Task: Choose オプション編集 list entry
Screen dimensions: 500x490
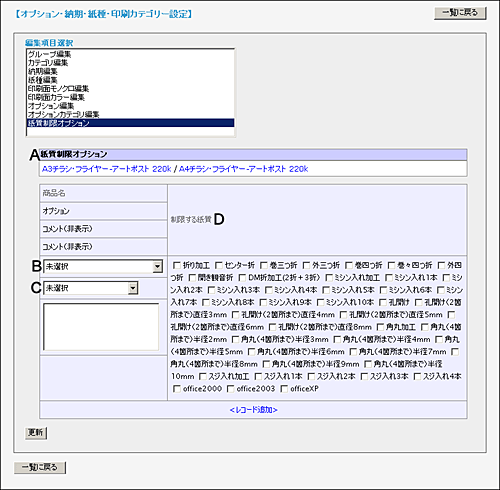Action: [51, 106]
